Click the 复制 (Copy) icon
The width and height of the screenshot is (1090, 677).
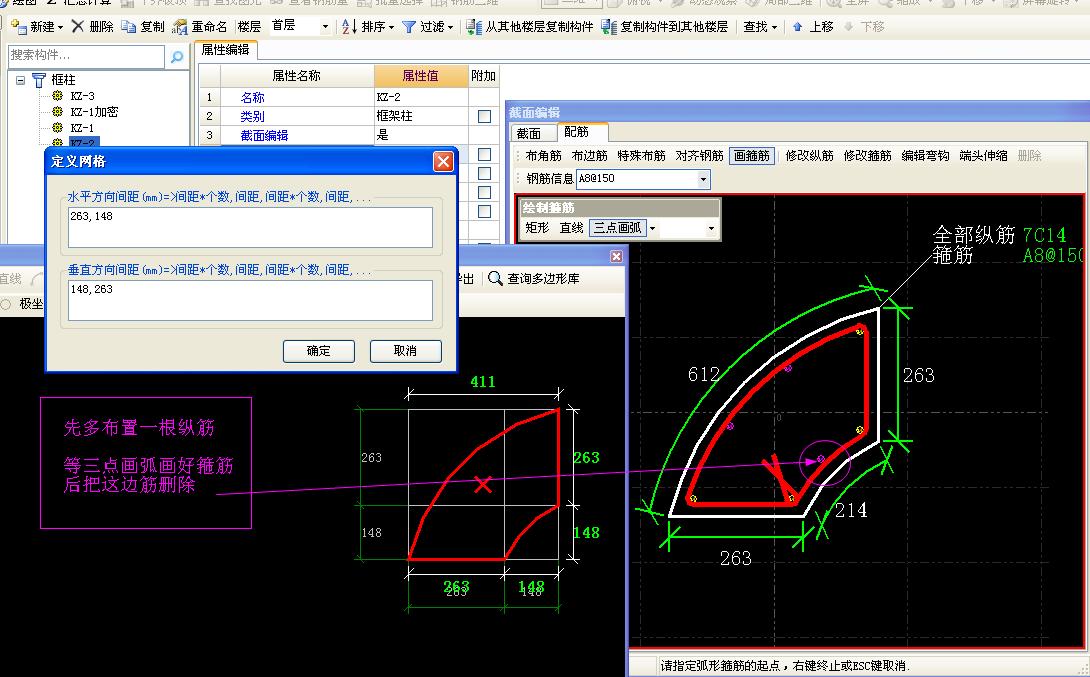(129, 26)
